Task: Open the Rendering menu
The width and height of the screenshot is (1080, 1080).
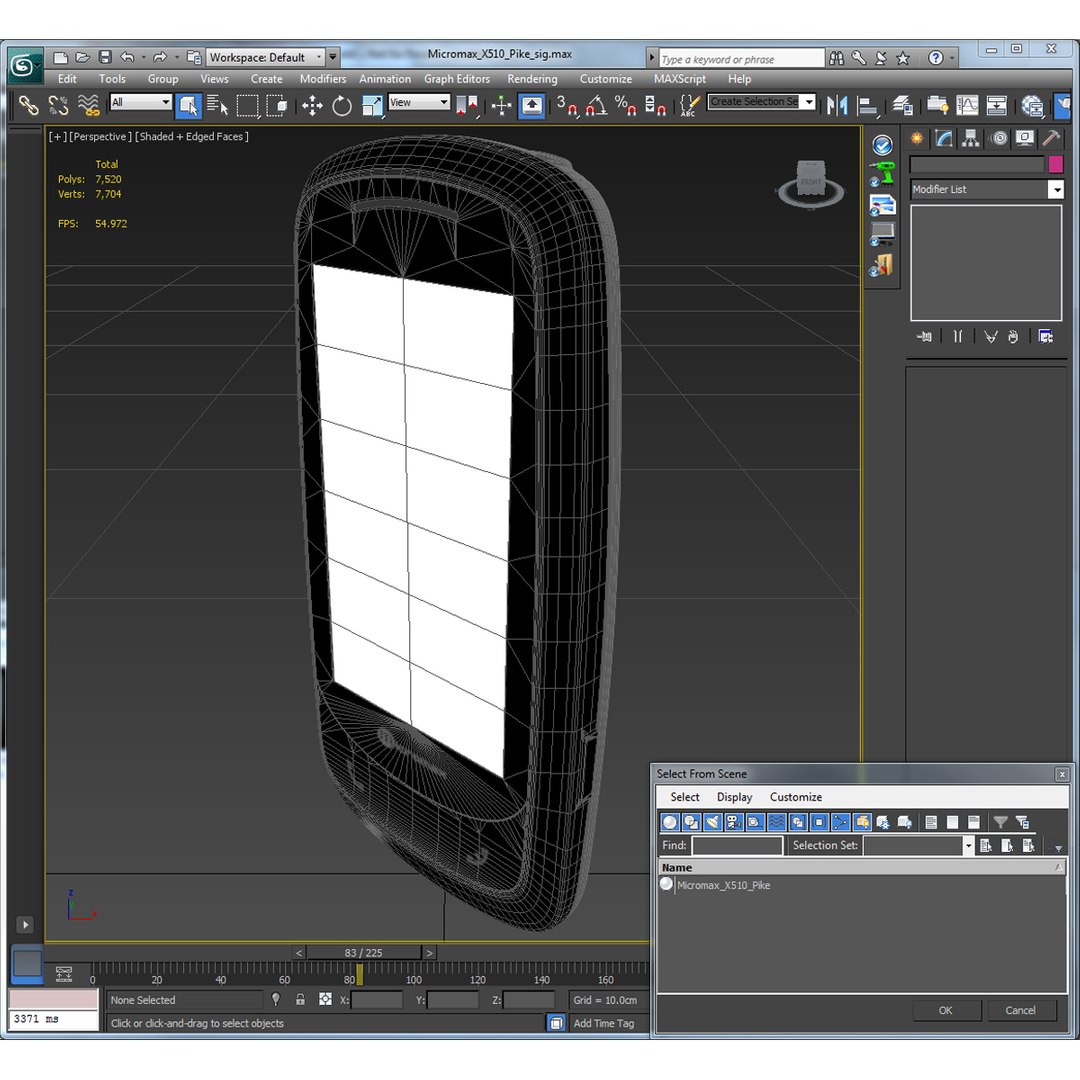Action: 532,79
